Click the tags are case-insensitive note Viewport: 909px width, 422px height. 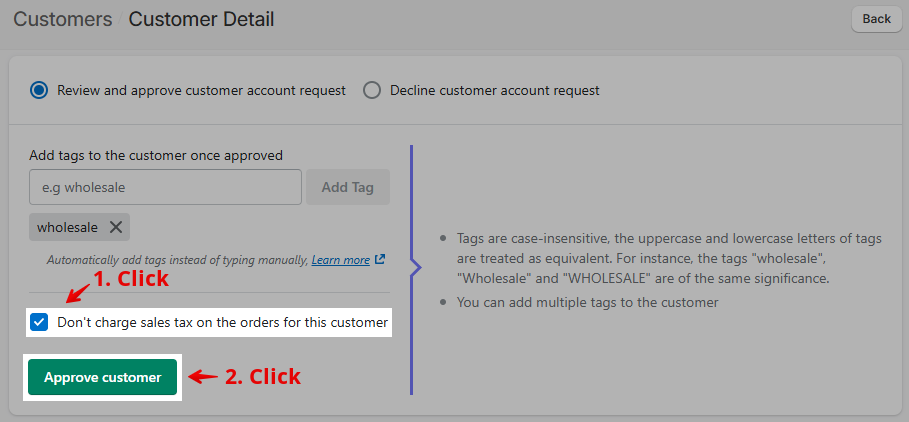coord(669,259)
